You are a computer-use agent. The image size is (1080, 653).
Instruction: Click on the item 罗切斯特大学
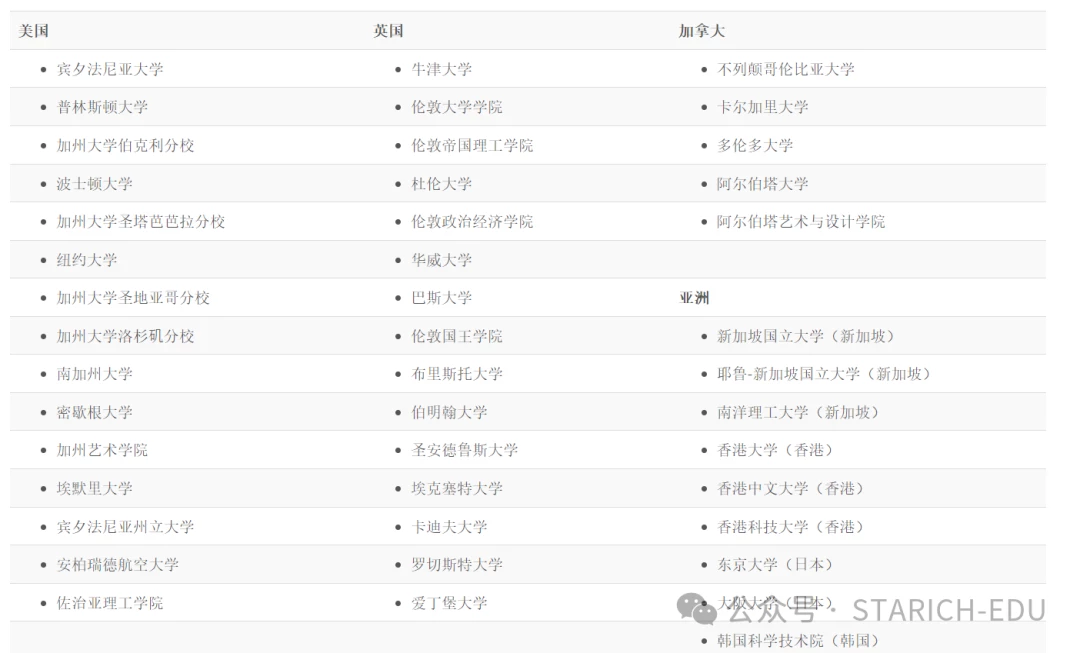457,565
